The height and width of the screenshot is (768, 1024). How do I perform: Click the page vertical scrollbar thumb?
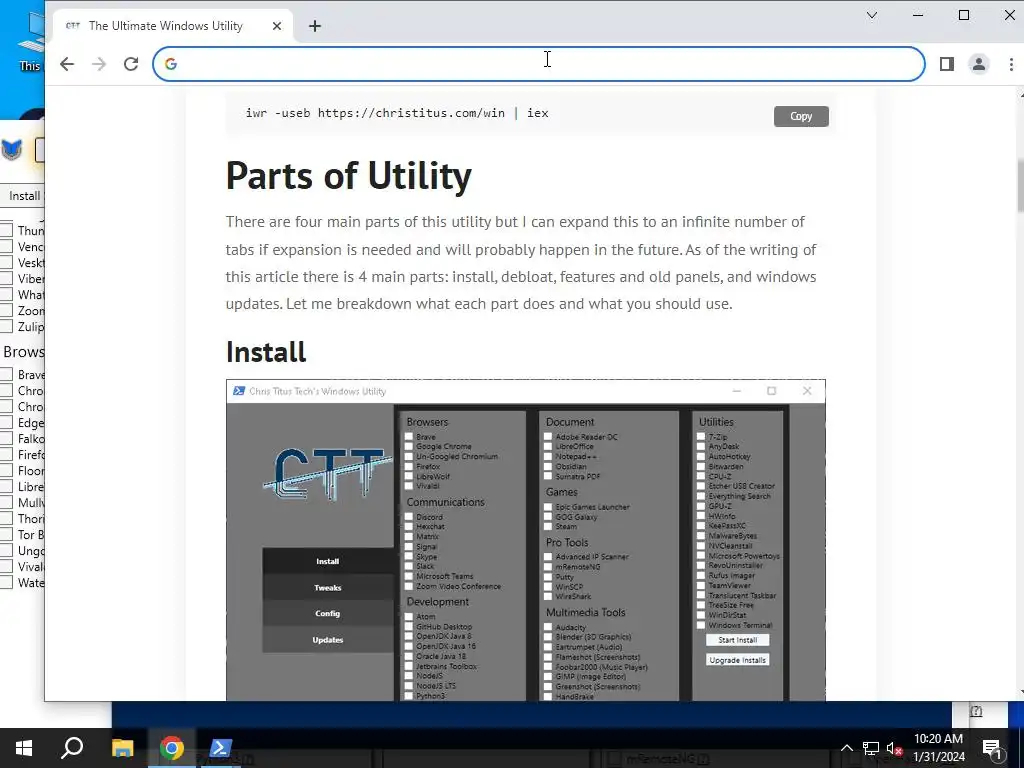(x=1020, y=186)
